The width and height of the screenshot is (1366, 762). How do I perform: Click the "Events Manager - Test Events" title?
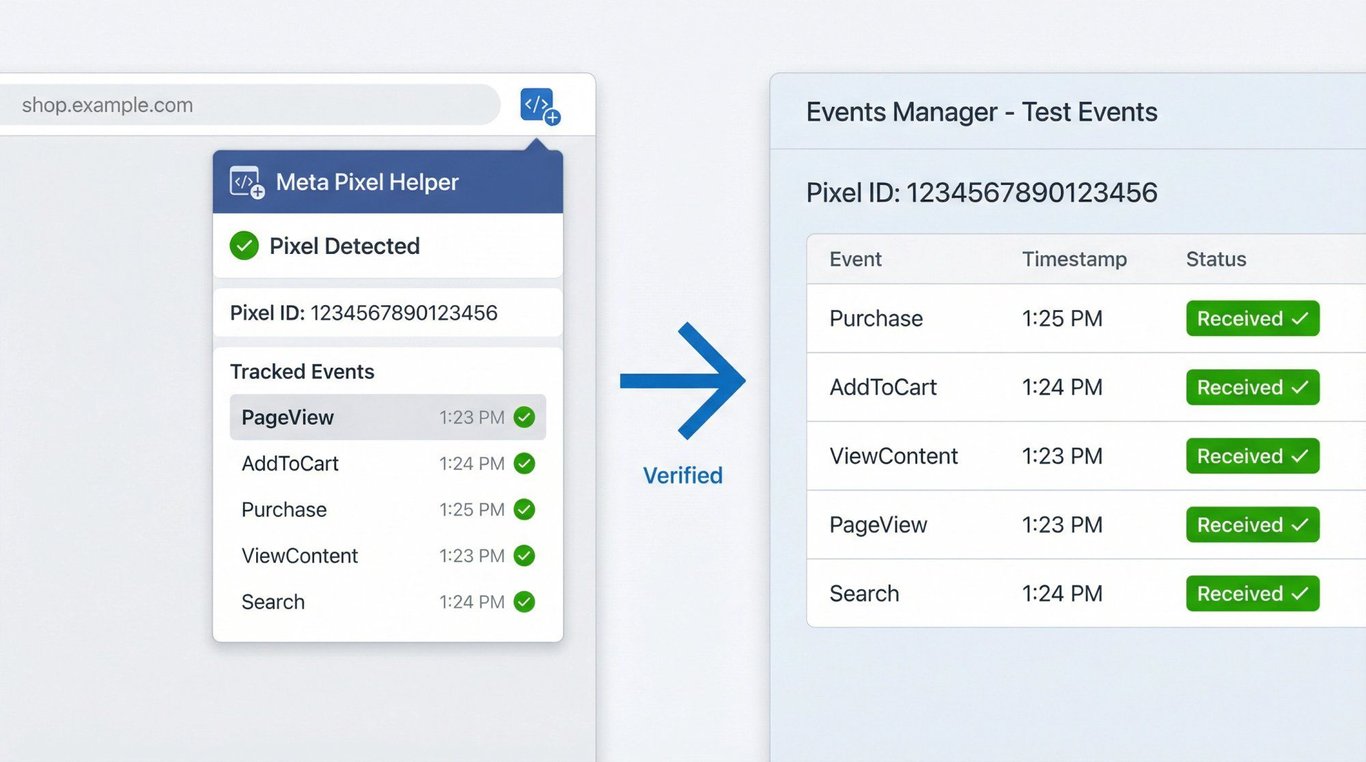(982, 112)
